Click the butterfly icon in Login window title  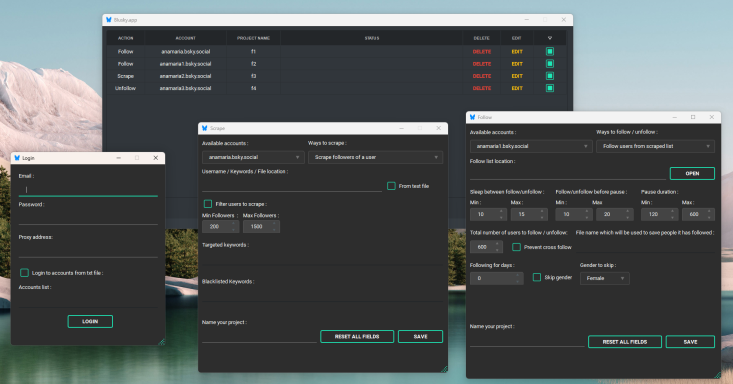(x=17, y=158)
